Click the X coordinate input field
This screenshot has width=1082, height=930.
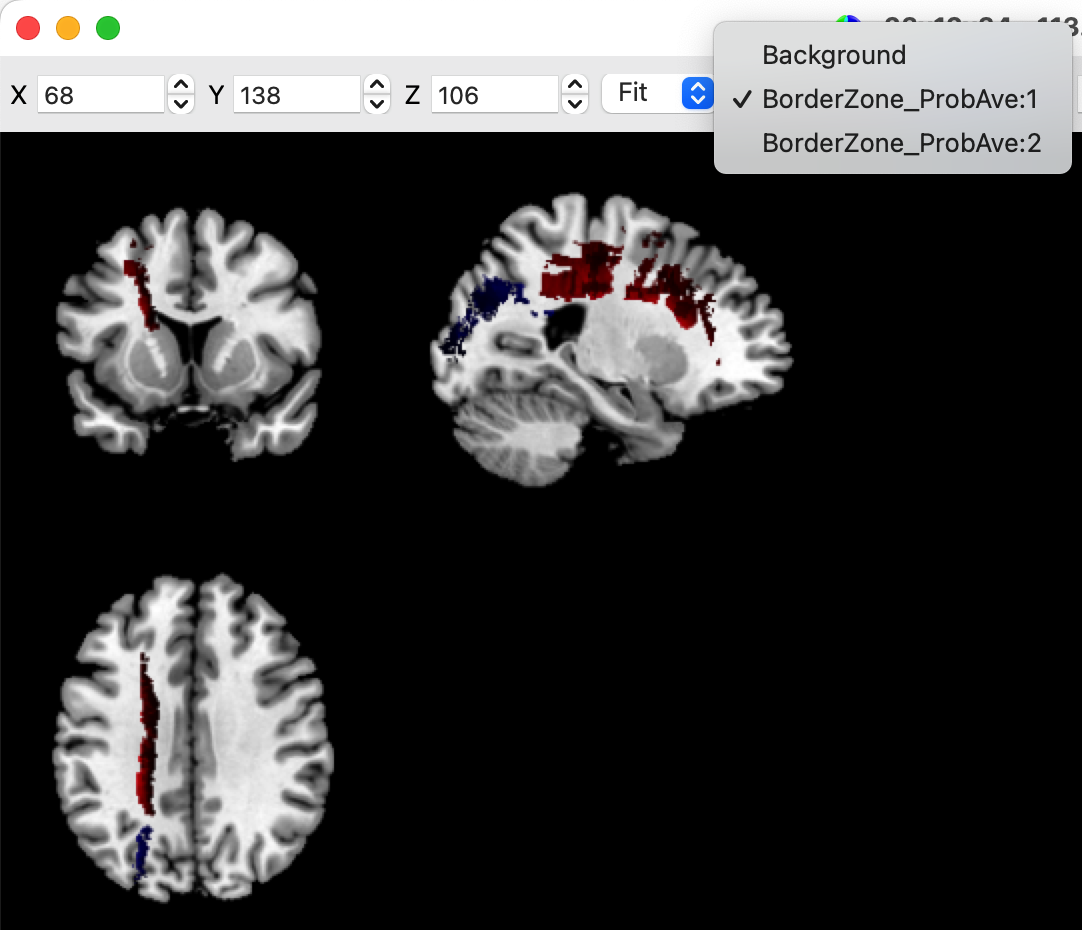(100, 95)
